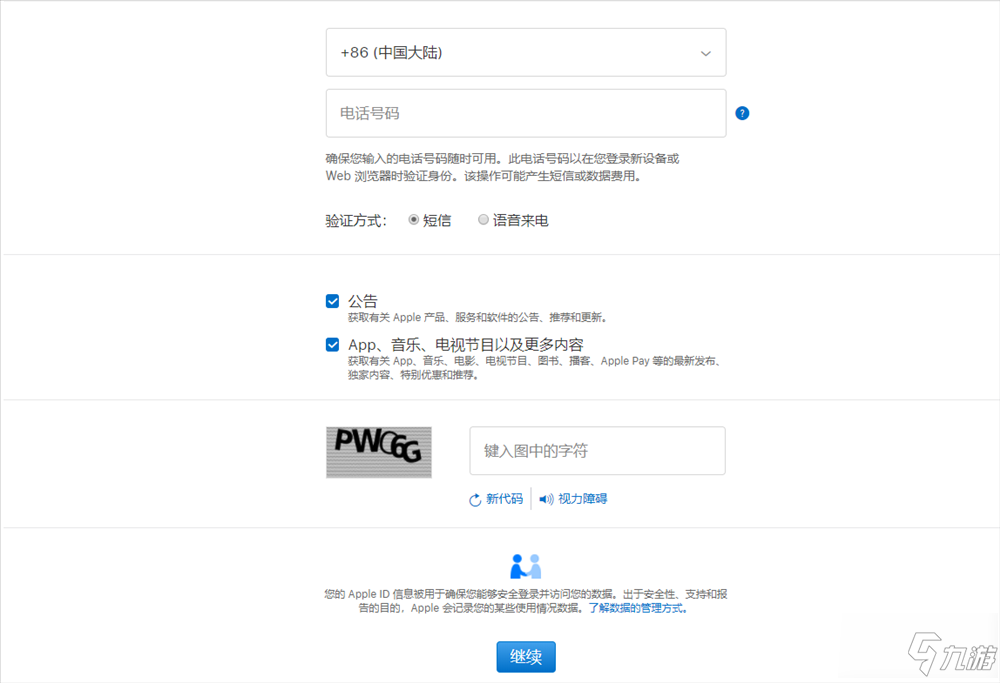Uncheck the 公告 announcements checkbox
This screenshot has width=1000, height=683.
[x=333, y=300]
